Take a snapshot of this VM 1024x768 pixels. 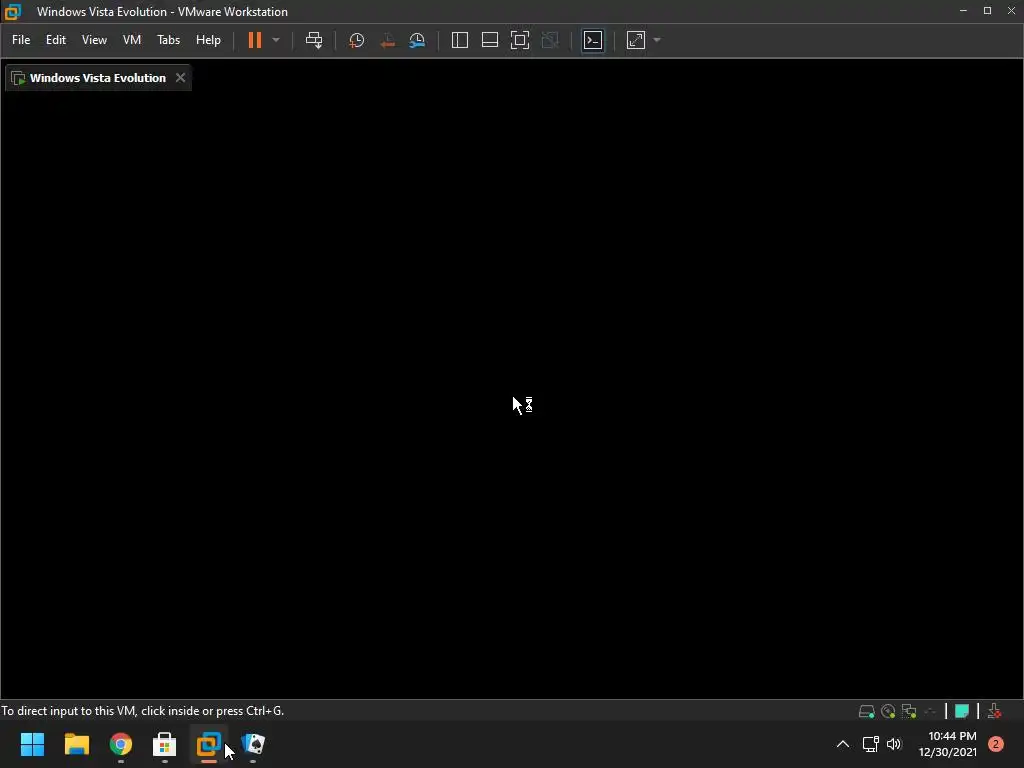pos(357,40)
